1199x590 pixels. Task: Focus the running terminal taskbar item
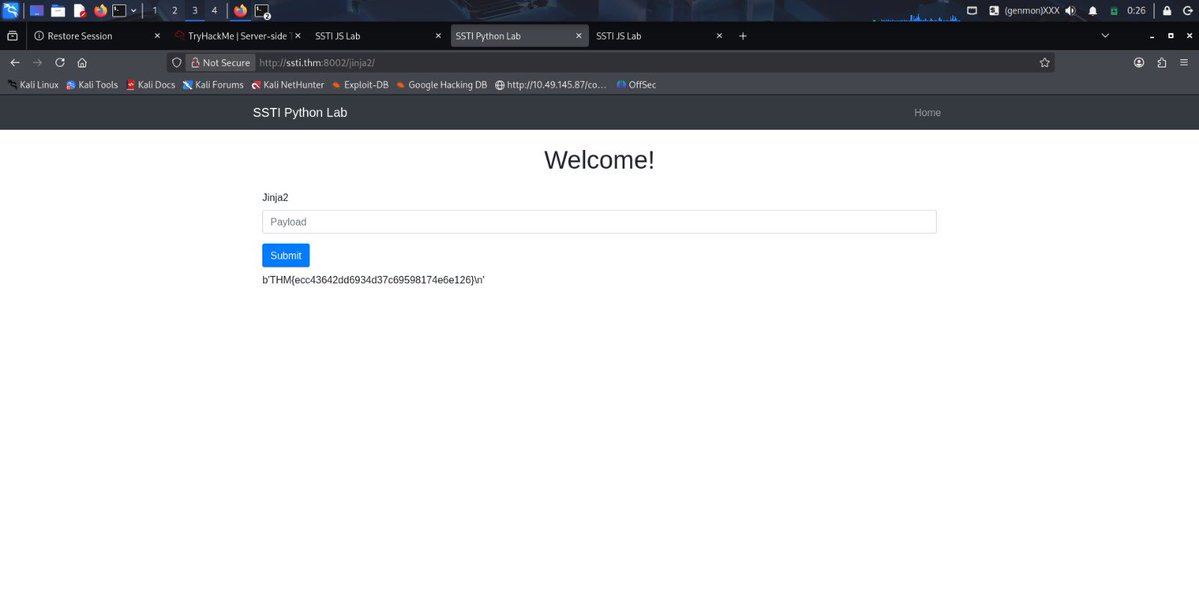(x=262, y=11)
